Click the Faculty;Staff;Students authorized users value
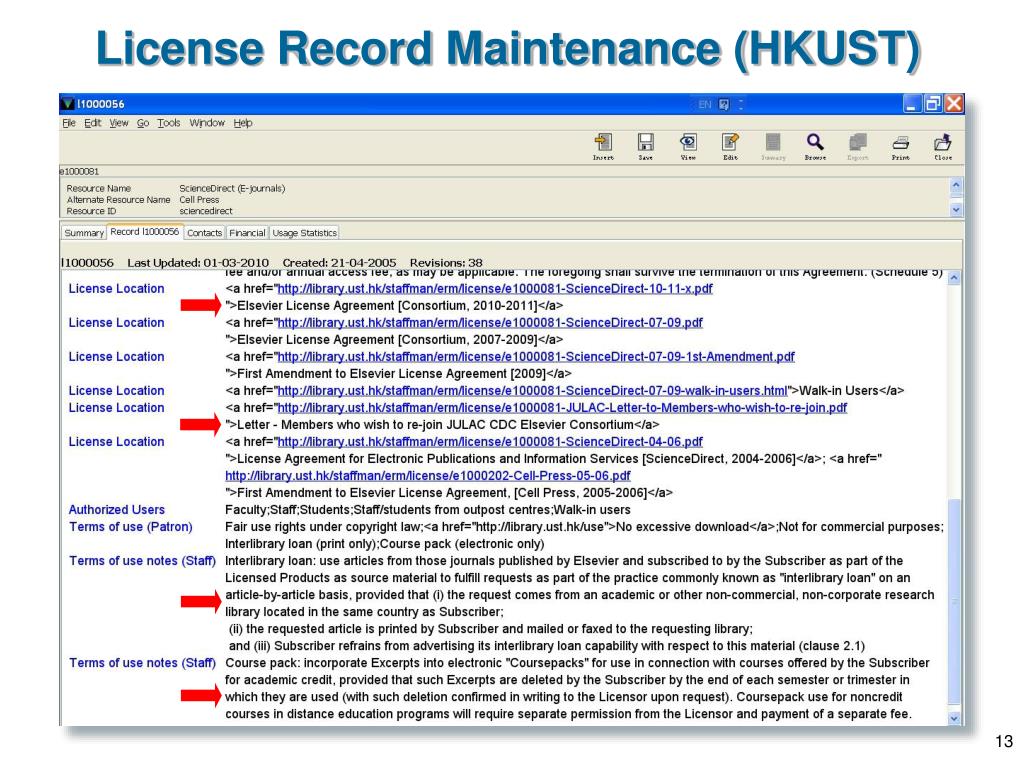Viewport: 1024px width, 768px height. pyautogui.click(x=428, y=509)
